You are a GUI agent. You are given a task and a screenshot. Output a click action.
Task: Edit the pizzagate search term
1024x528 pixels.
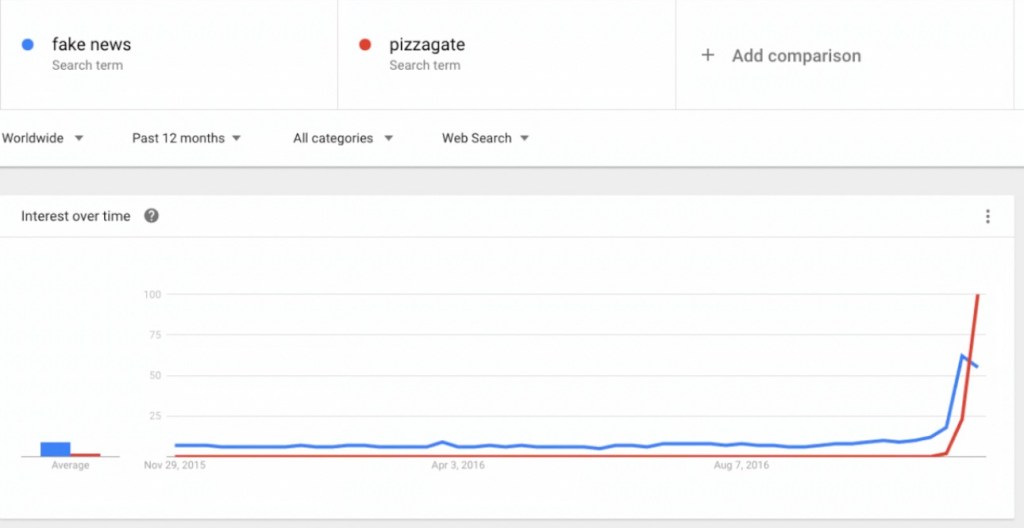point(427,45)
